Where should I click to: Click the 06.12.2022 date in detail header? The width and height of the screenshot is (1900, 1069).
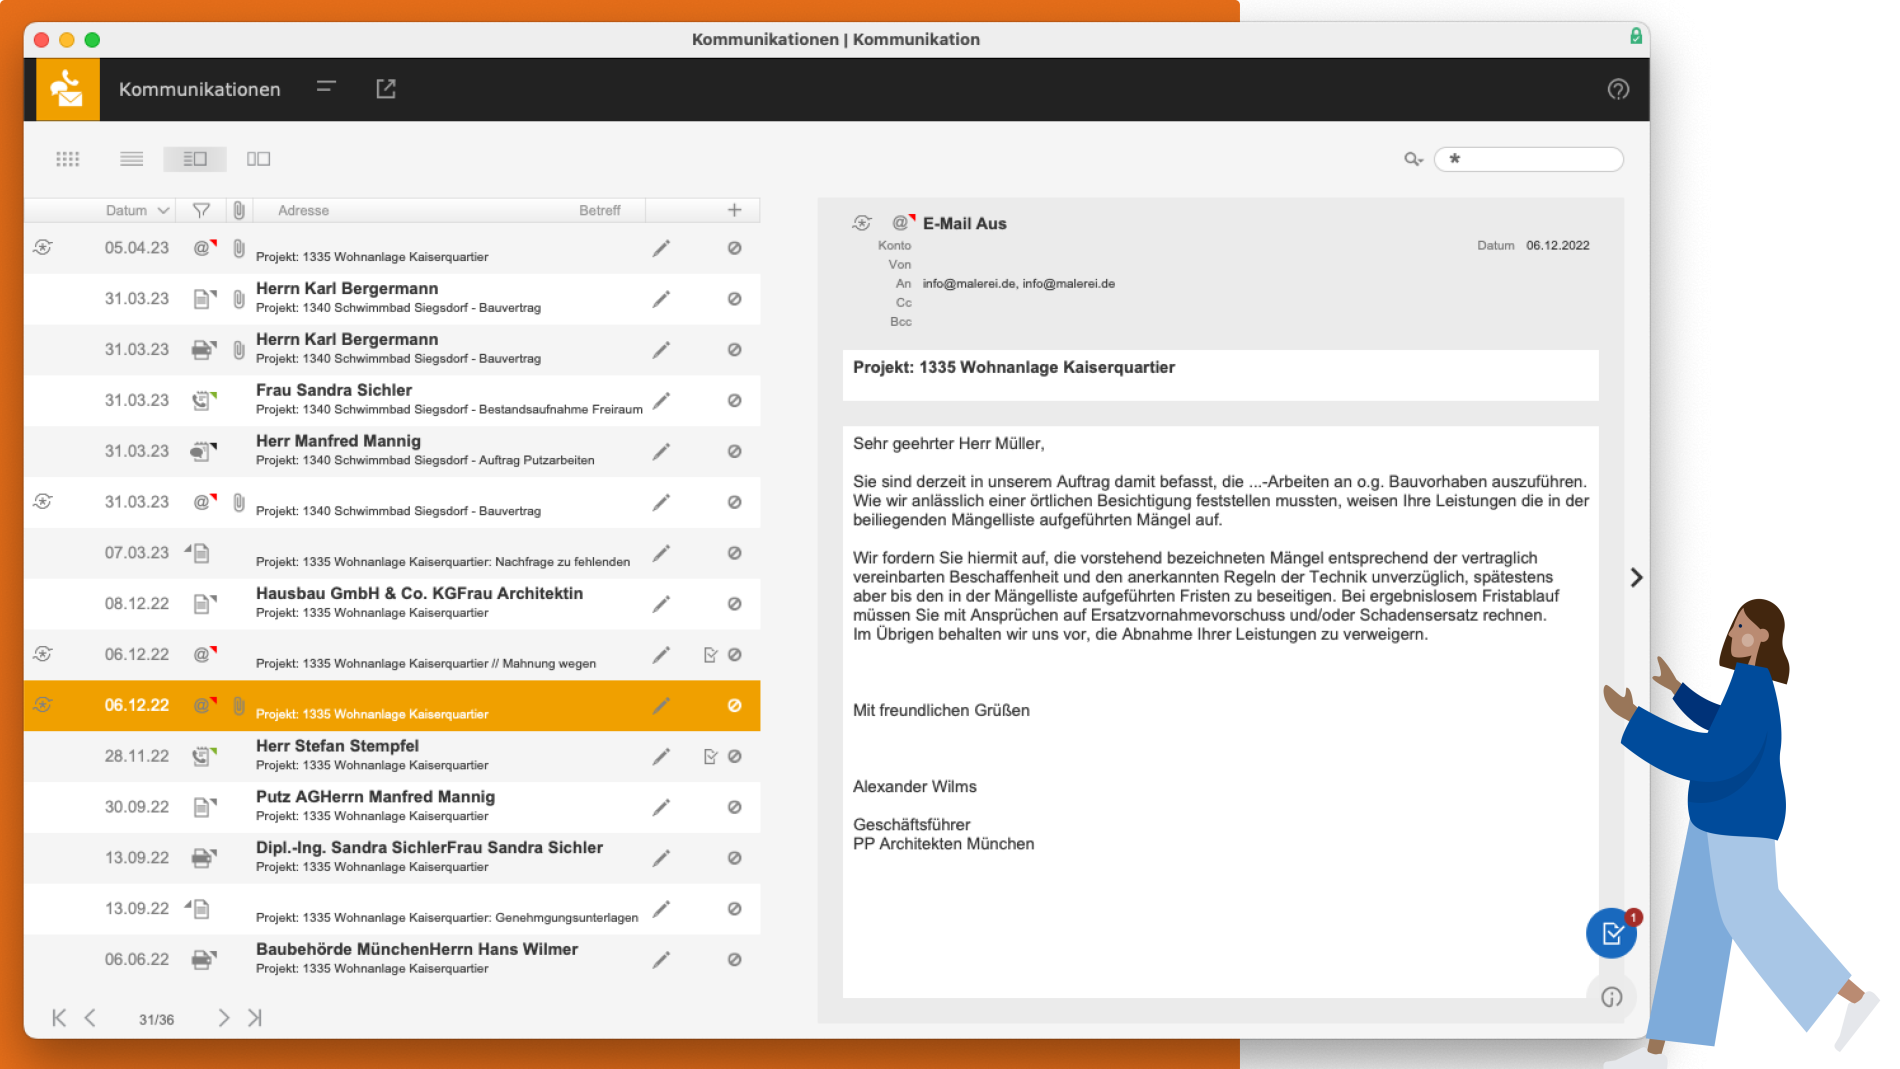coord(1557,245)
